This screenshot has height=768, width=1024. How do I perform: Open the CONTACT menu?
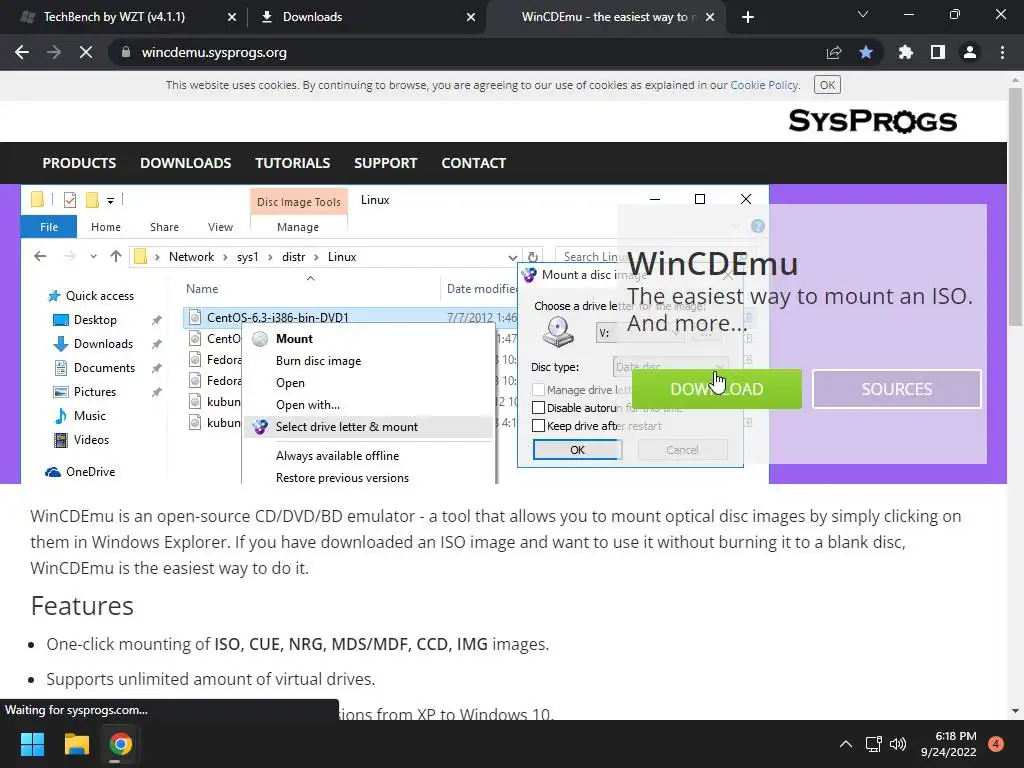[473, 163]
